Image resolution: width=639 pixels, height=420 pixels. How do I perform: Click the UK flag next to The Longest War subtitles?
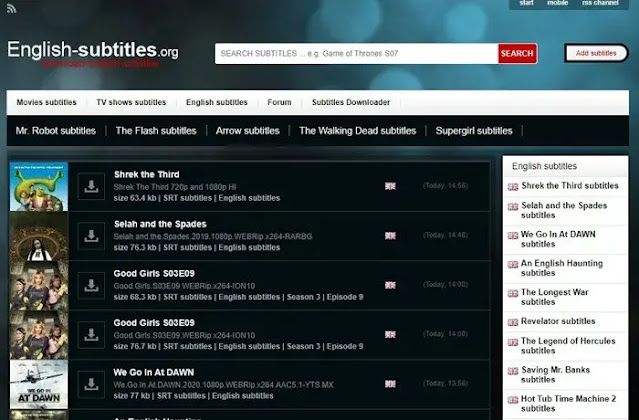tap(513, 293)
